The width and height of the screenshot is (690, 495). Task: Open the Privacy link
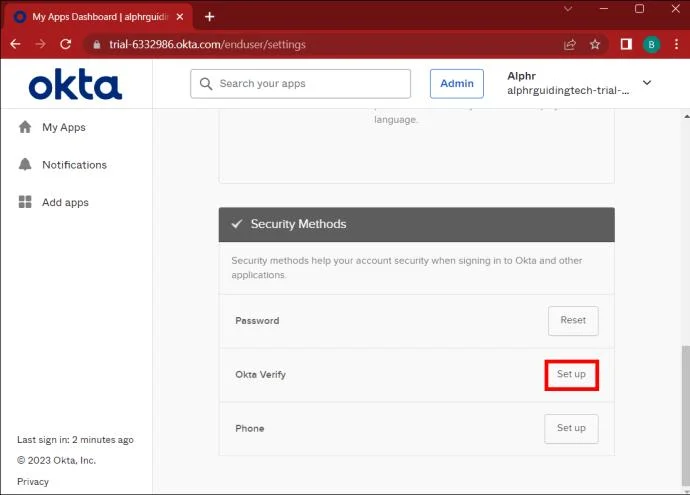33,481
